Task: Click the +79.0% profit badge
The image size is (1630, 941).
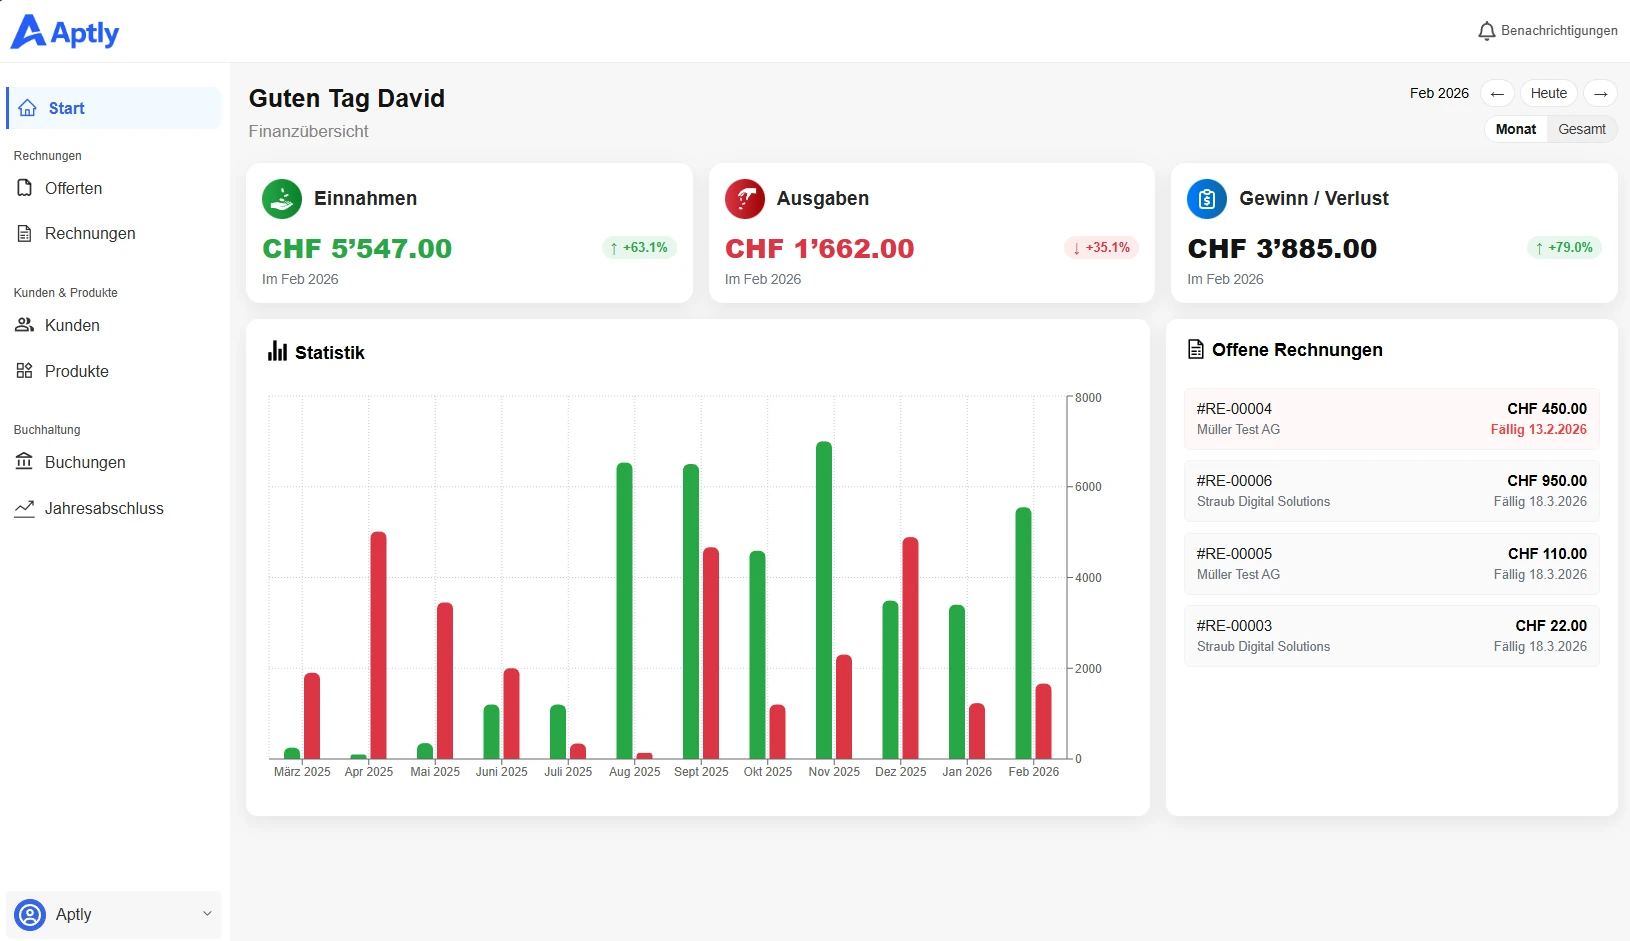Action: (x=1564, y=248)
